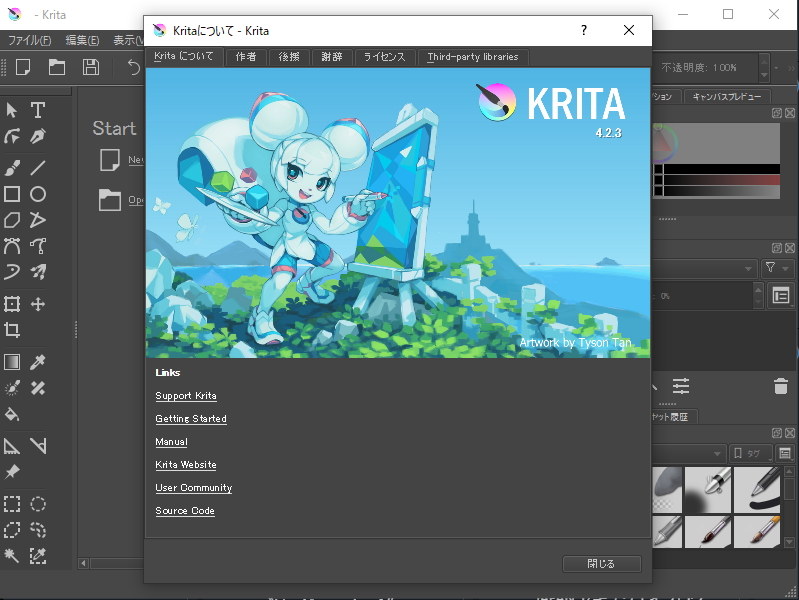This screenshot has width=799, height=600.
Task: Open the Manual link
Action: point(171,441)
